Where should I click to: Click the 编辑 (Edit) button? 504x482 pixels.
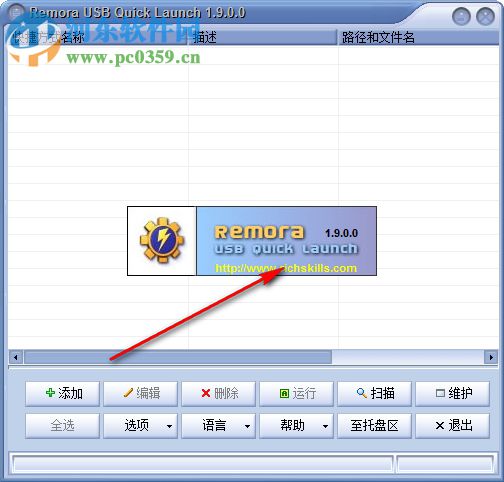[140, 394]
